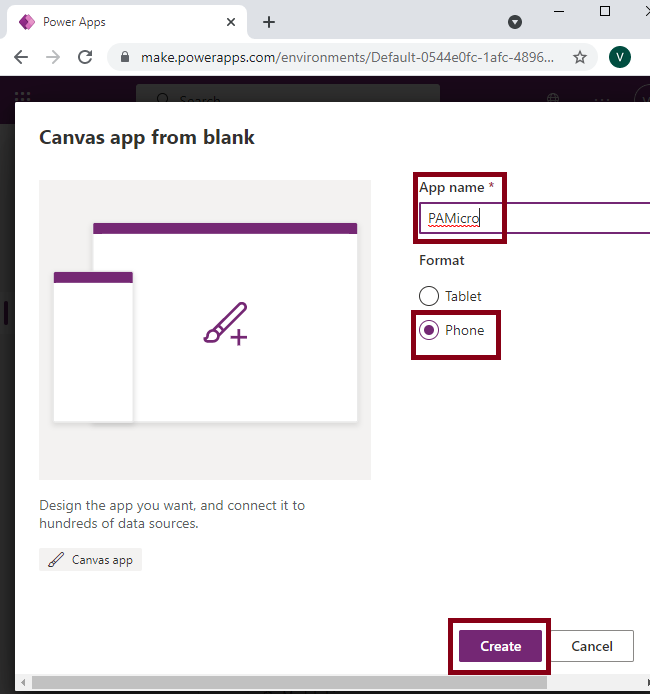The width and height of the screenshot is (650, 694).
Task: Click the browser forward arrow
Action: click(53, 57)
